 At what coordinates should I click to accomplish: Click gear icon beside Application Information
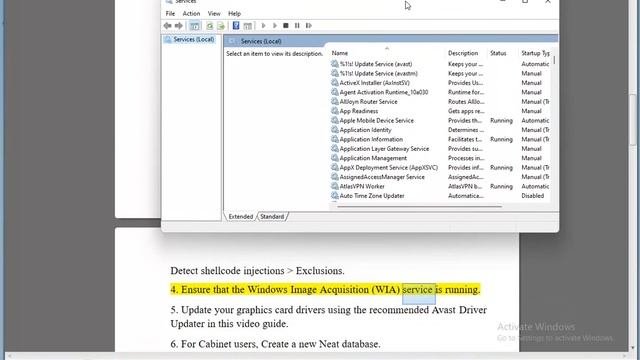coord(335,139)
